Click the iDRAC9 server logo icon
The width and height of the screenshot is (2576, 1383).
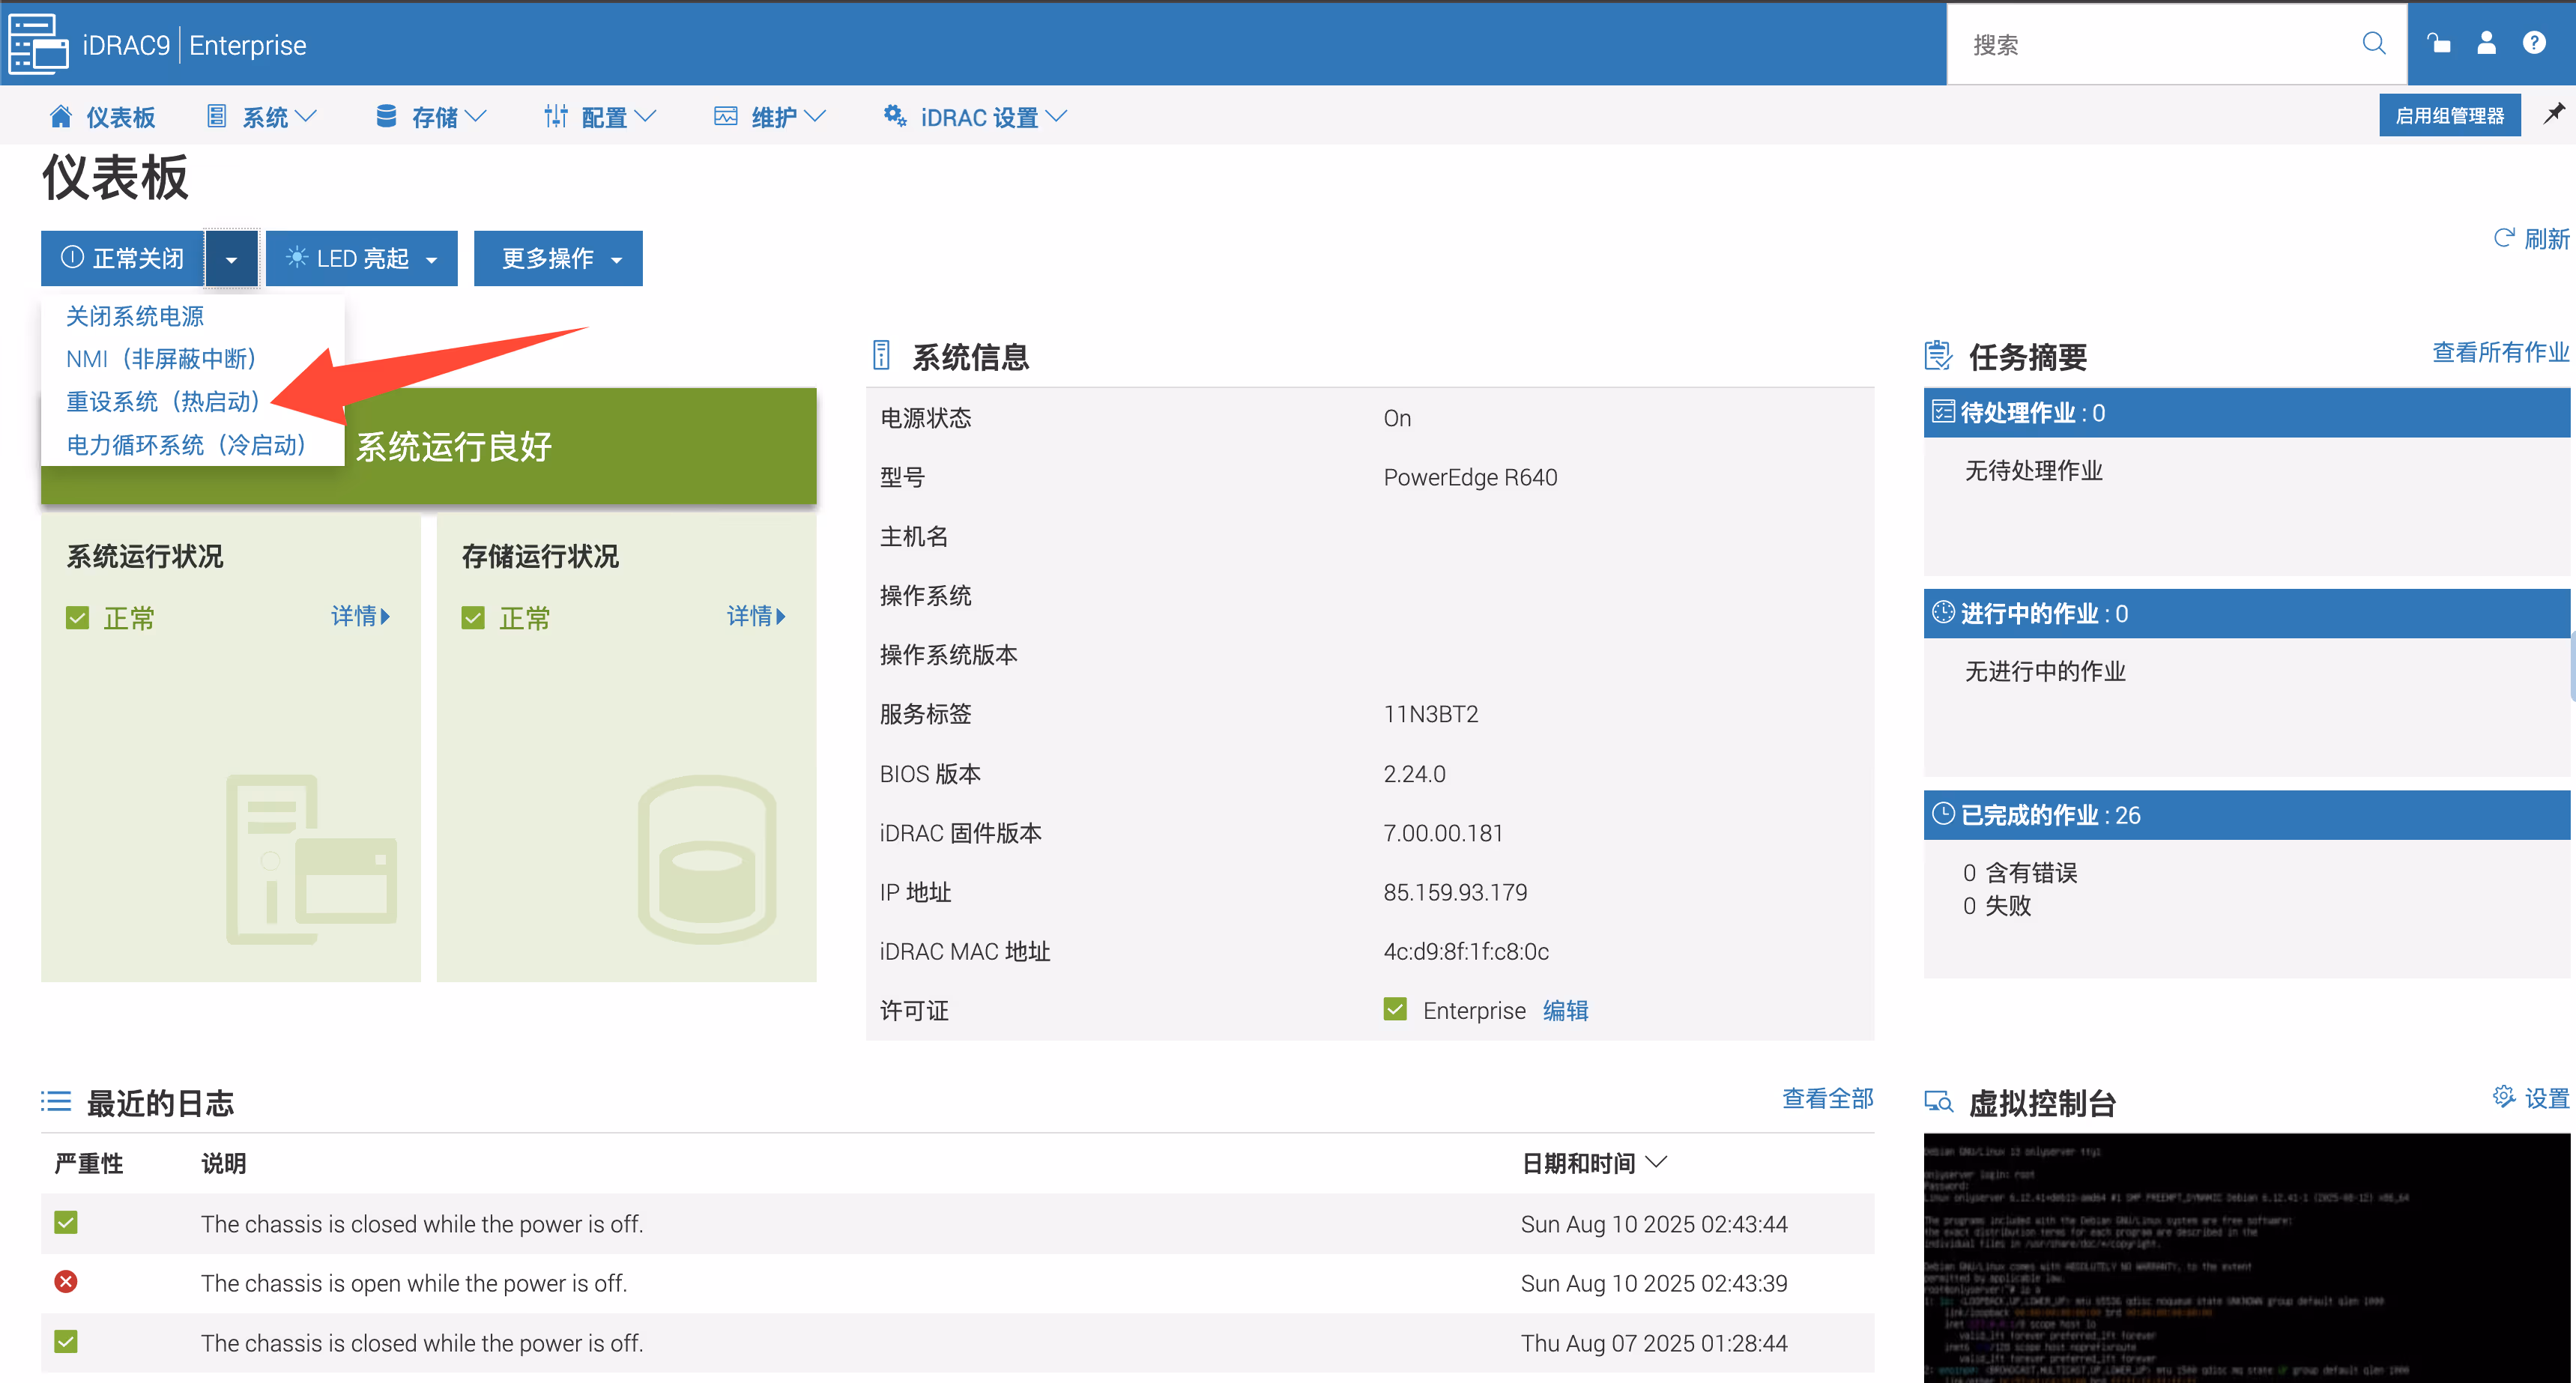[38, 44]
